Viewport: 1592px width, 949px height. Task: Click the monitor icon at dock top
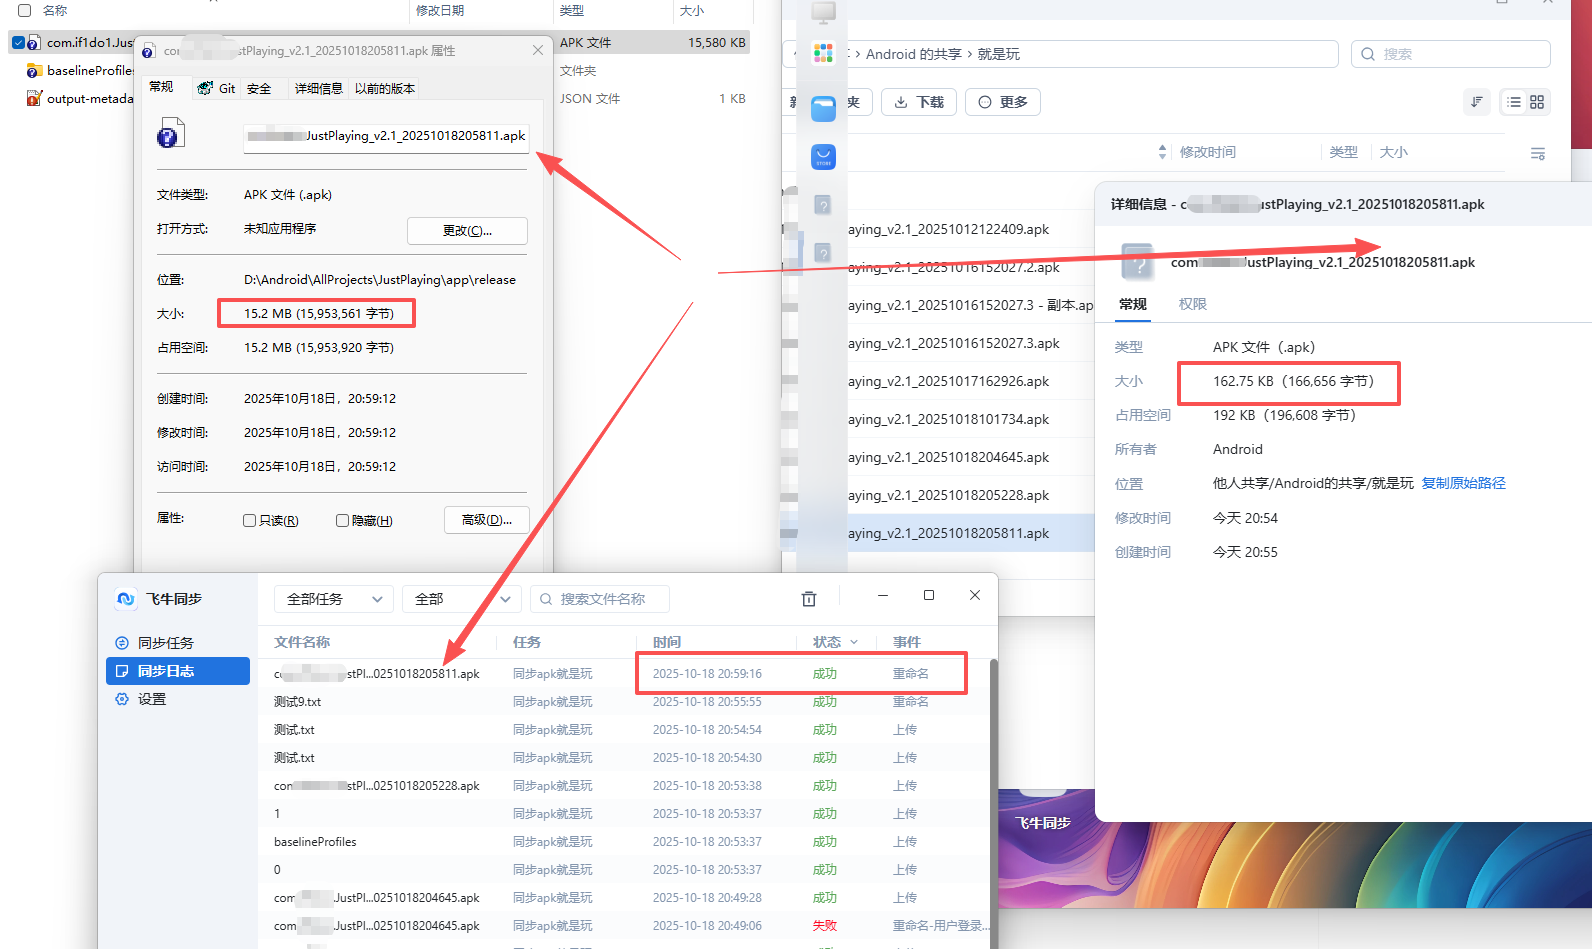pyautogui.click(x=823, y=12)
